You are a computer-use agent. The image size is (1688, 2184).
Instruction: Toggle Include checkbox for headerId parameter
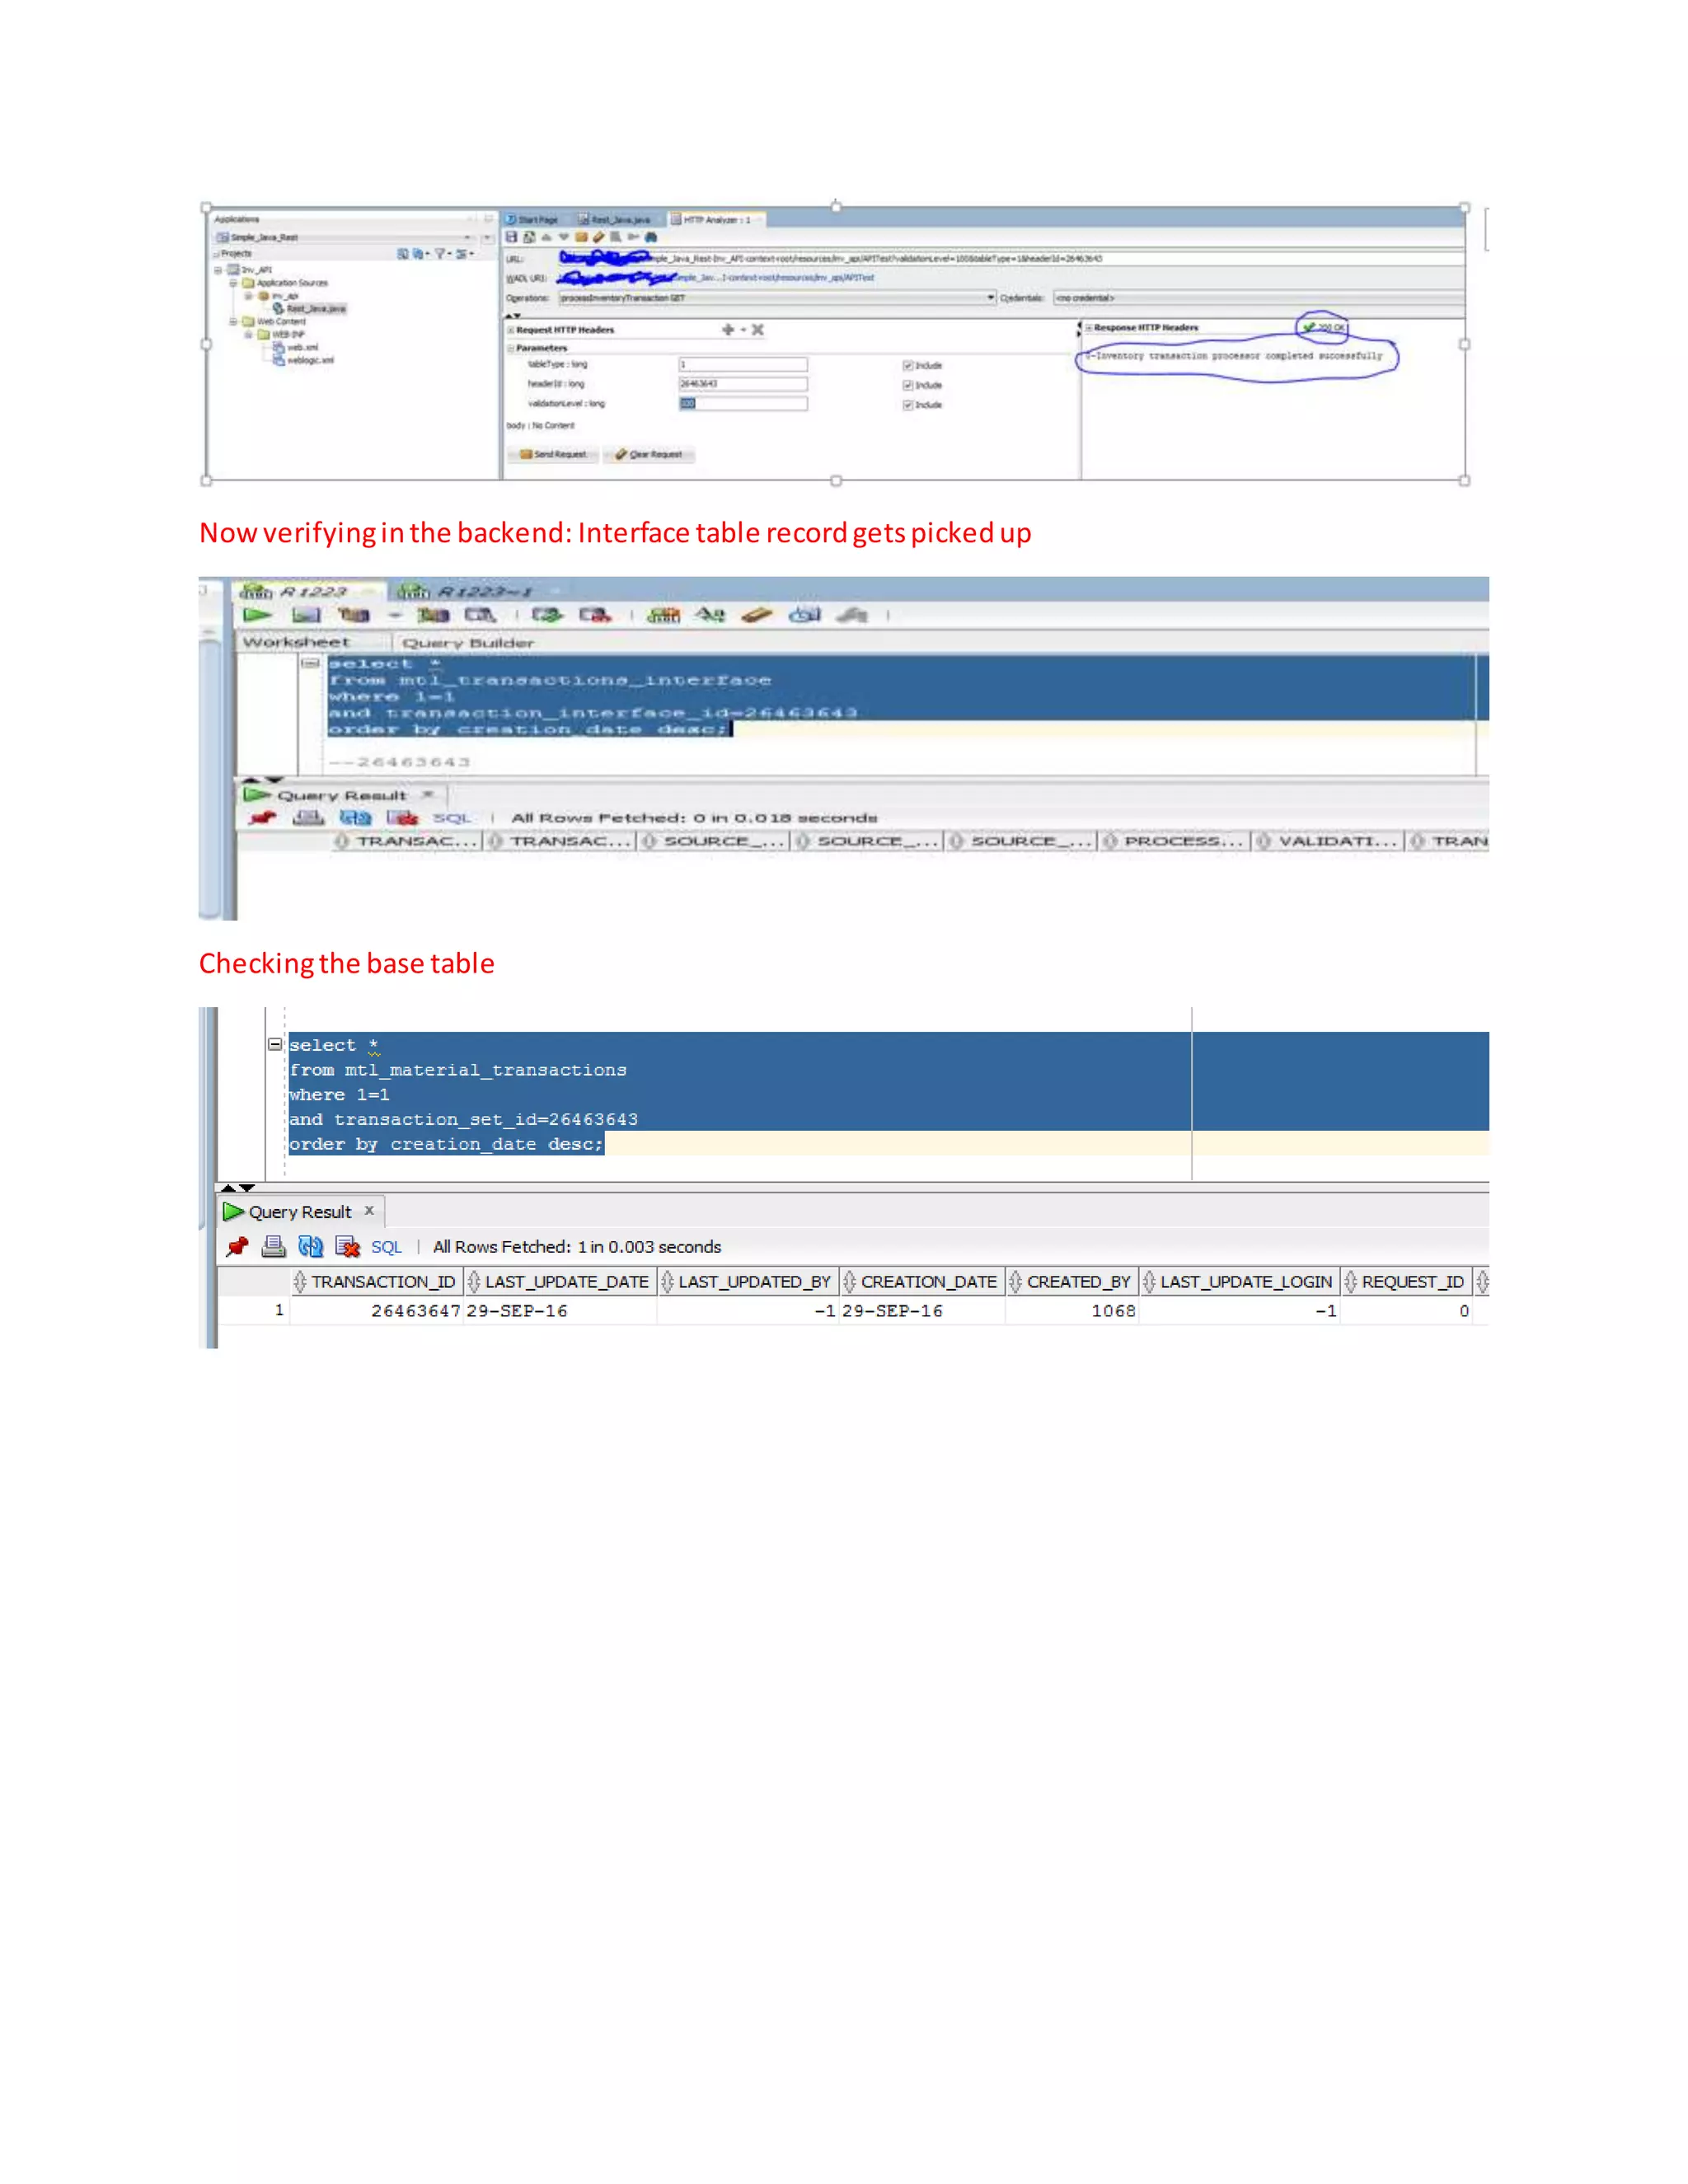click(x=908, y=385)
